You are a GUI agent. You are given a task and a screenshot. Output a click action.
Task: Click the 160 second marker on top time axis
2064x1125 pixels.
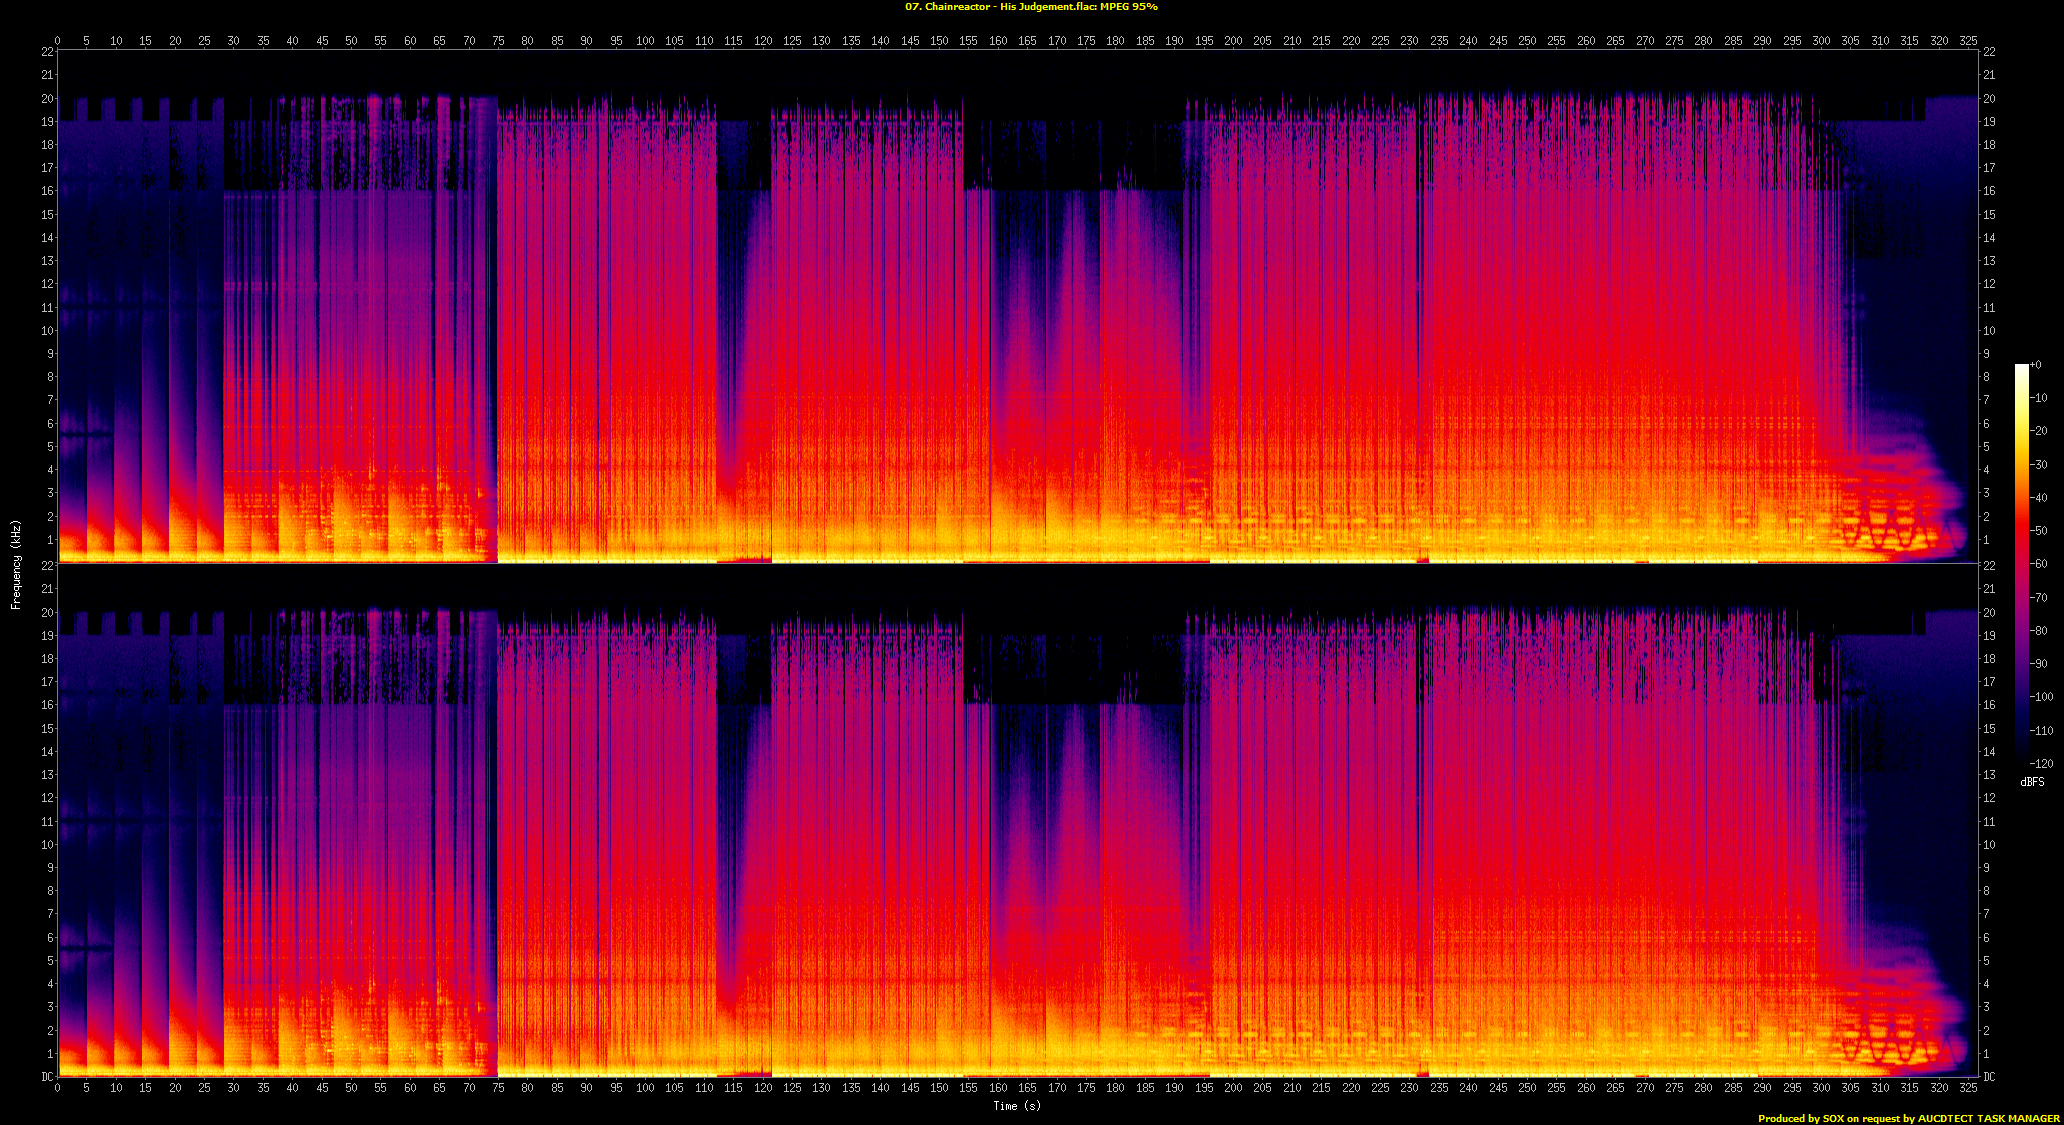[x=998, y=41]
